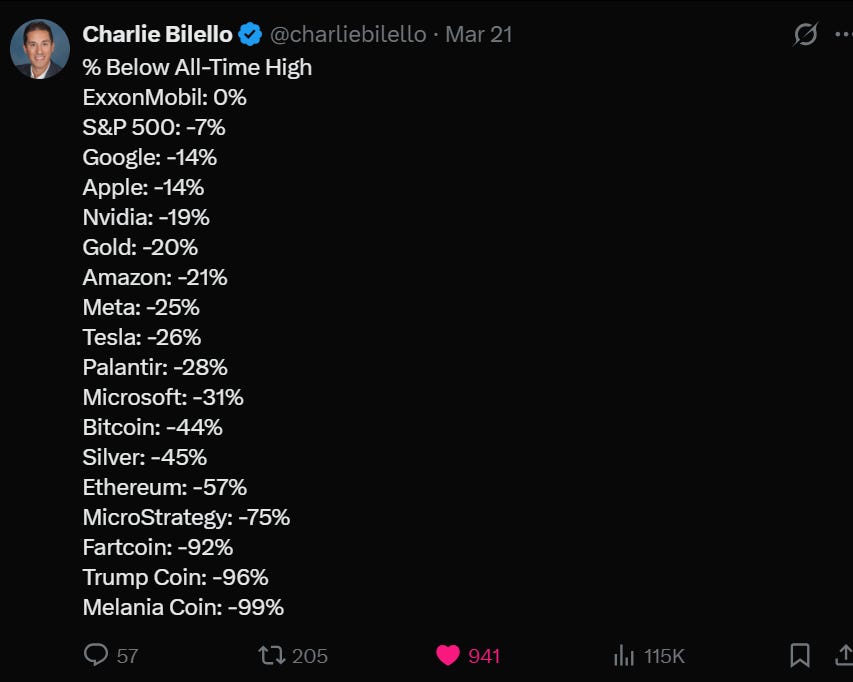Open the @charliebilello handle link
The image size is (853, 682).
[348, 34]
